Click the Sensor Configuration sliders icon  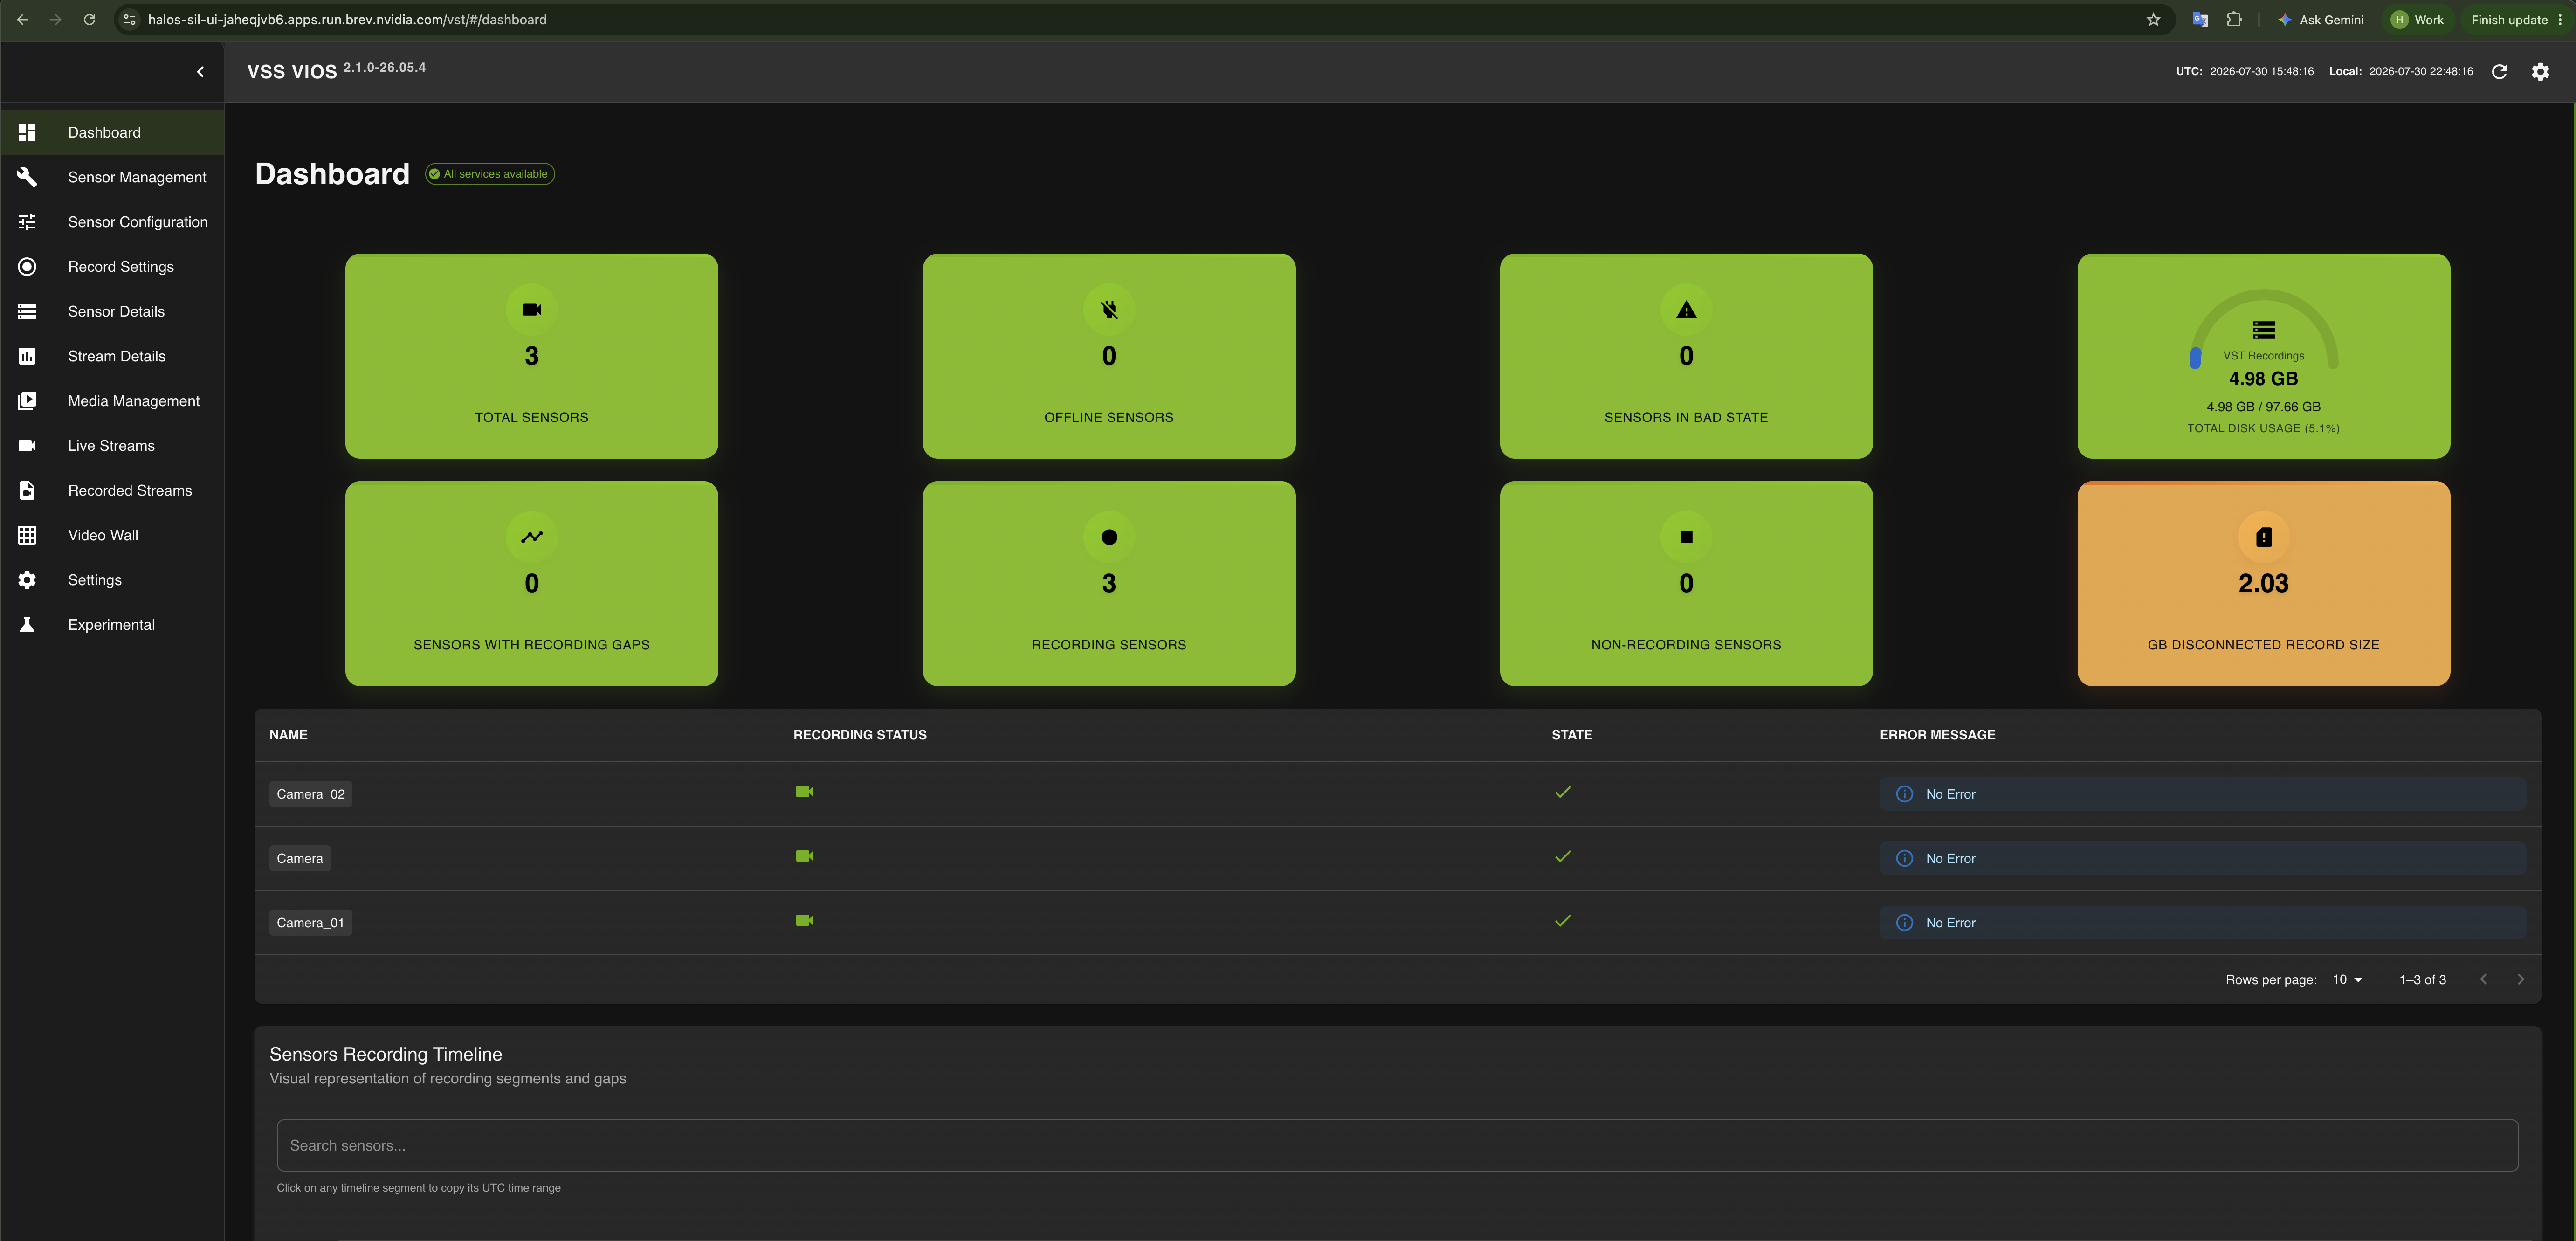pos(27,222)
